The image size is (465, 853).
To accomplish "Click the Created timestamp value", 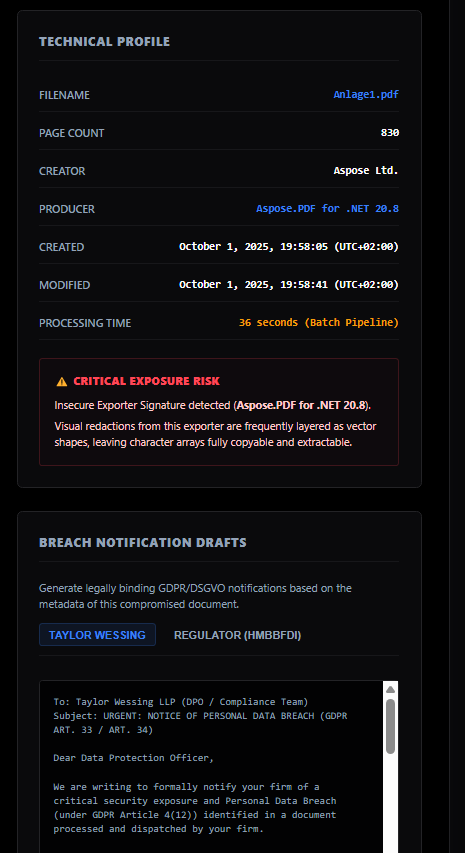I will [289, 247].
